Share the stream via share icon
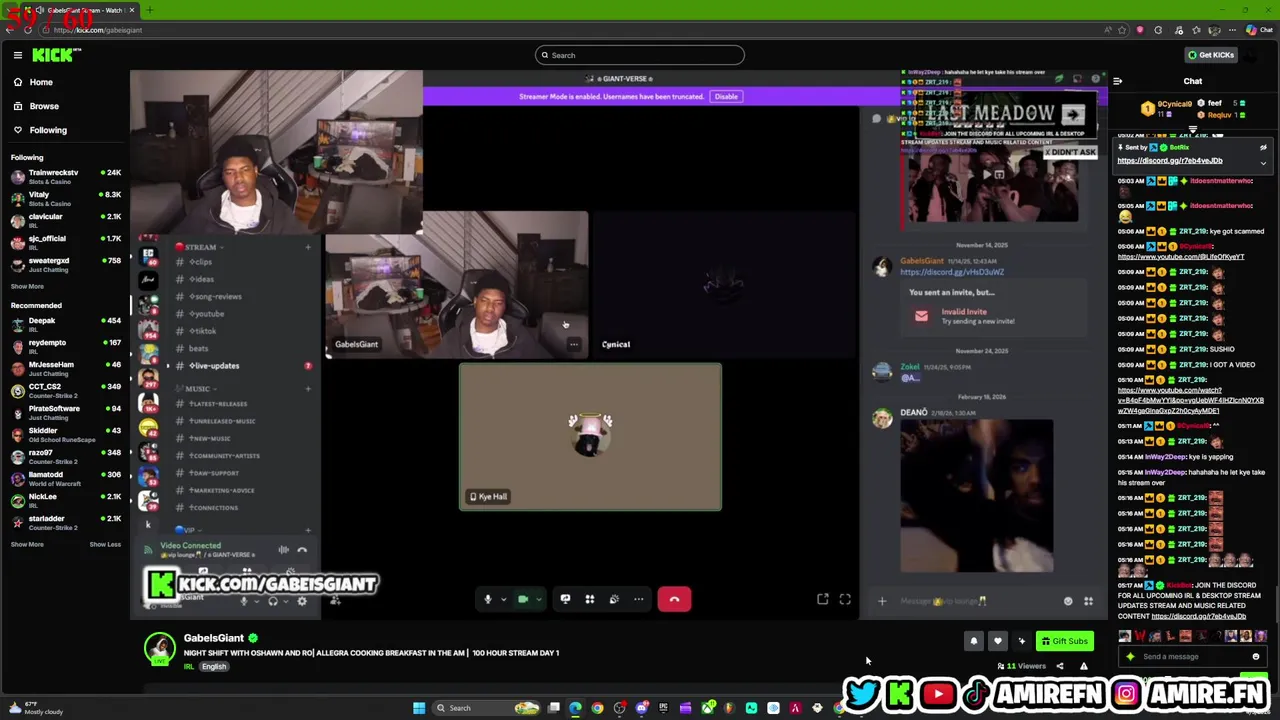The image size is (1280, 720). [x=1060, y=666]
